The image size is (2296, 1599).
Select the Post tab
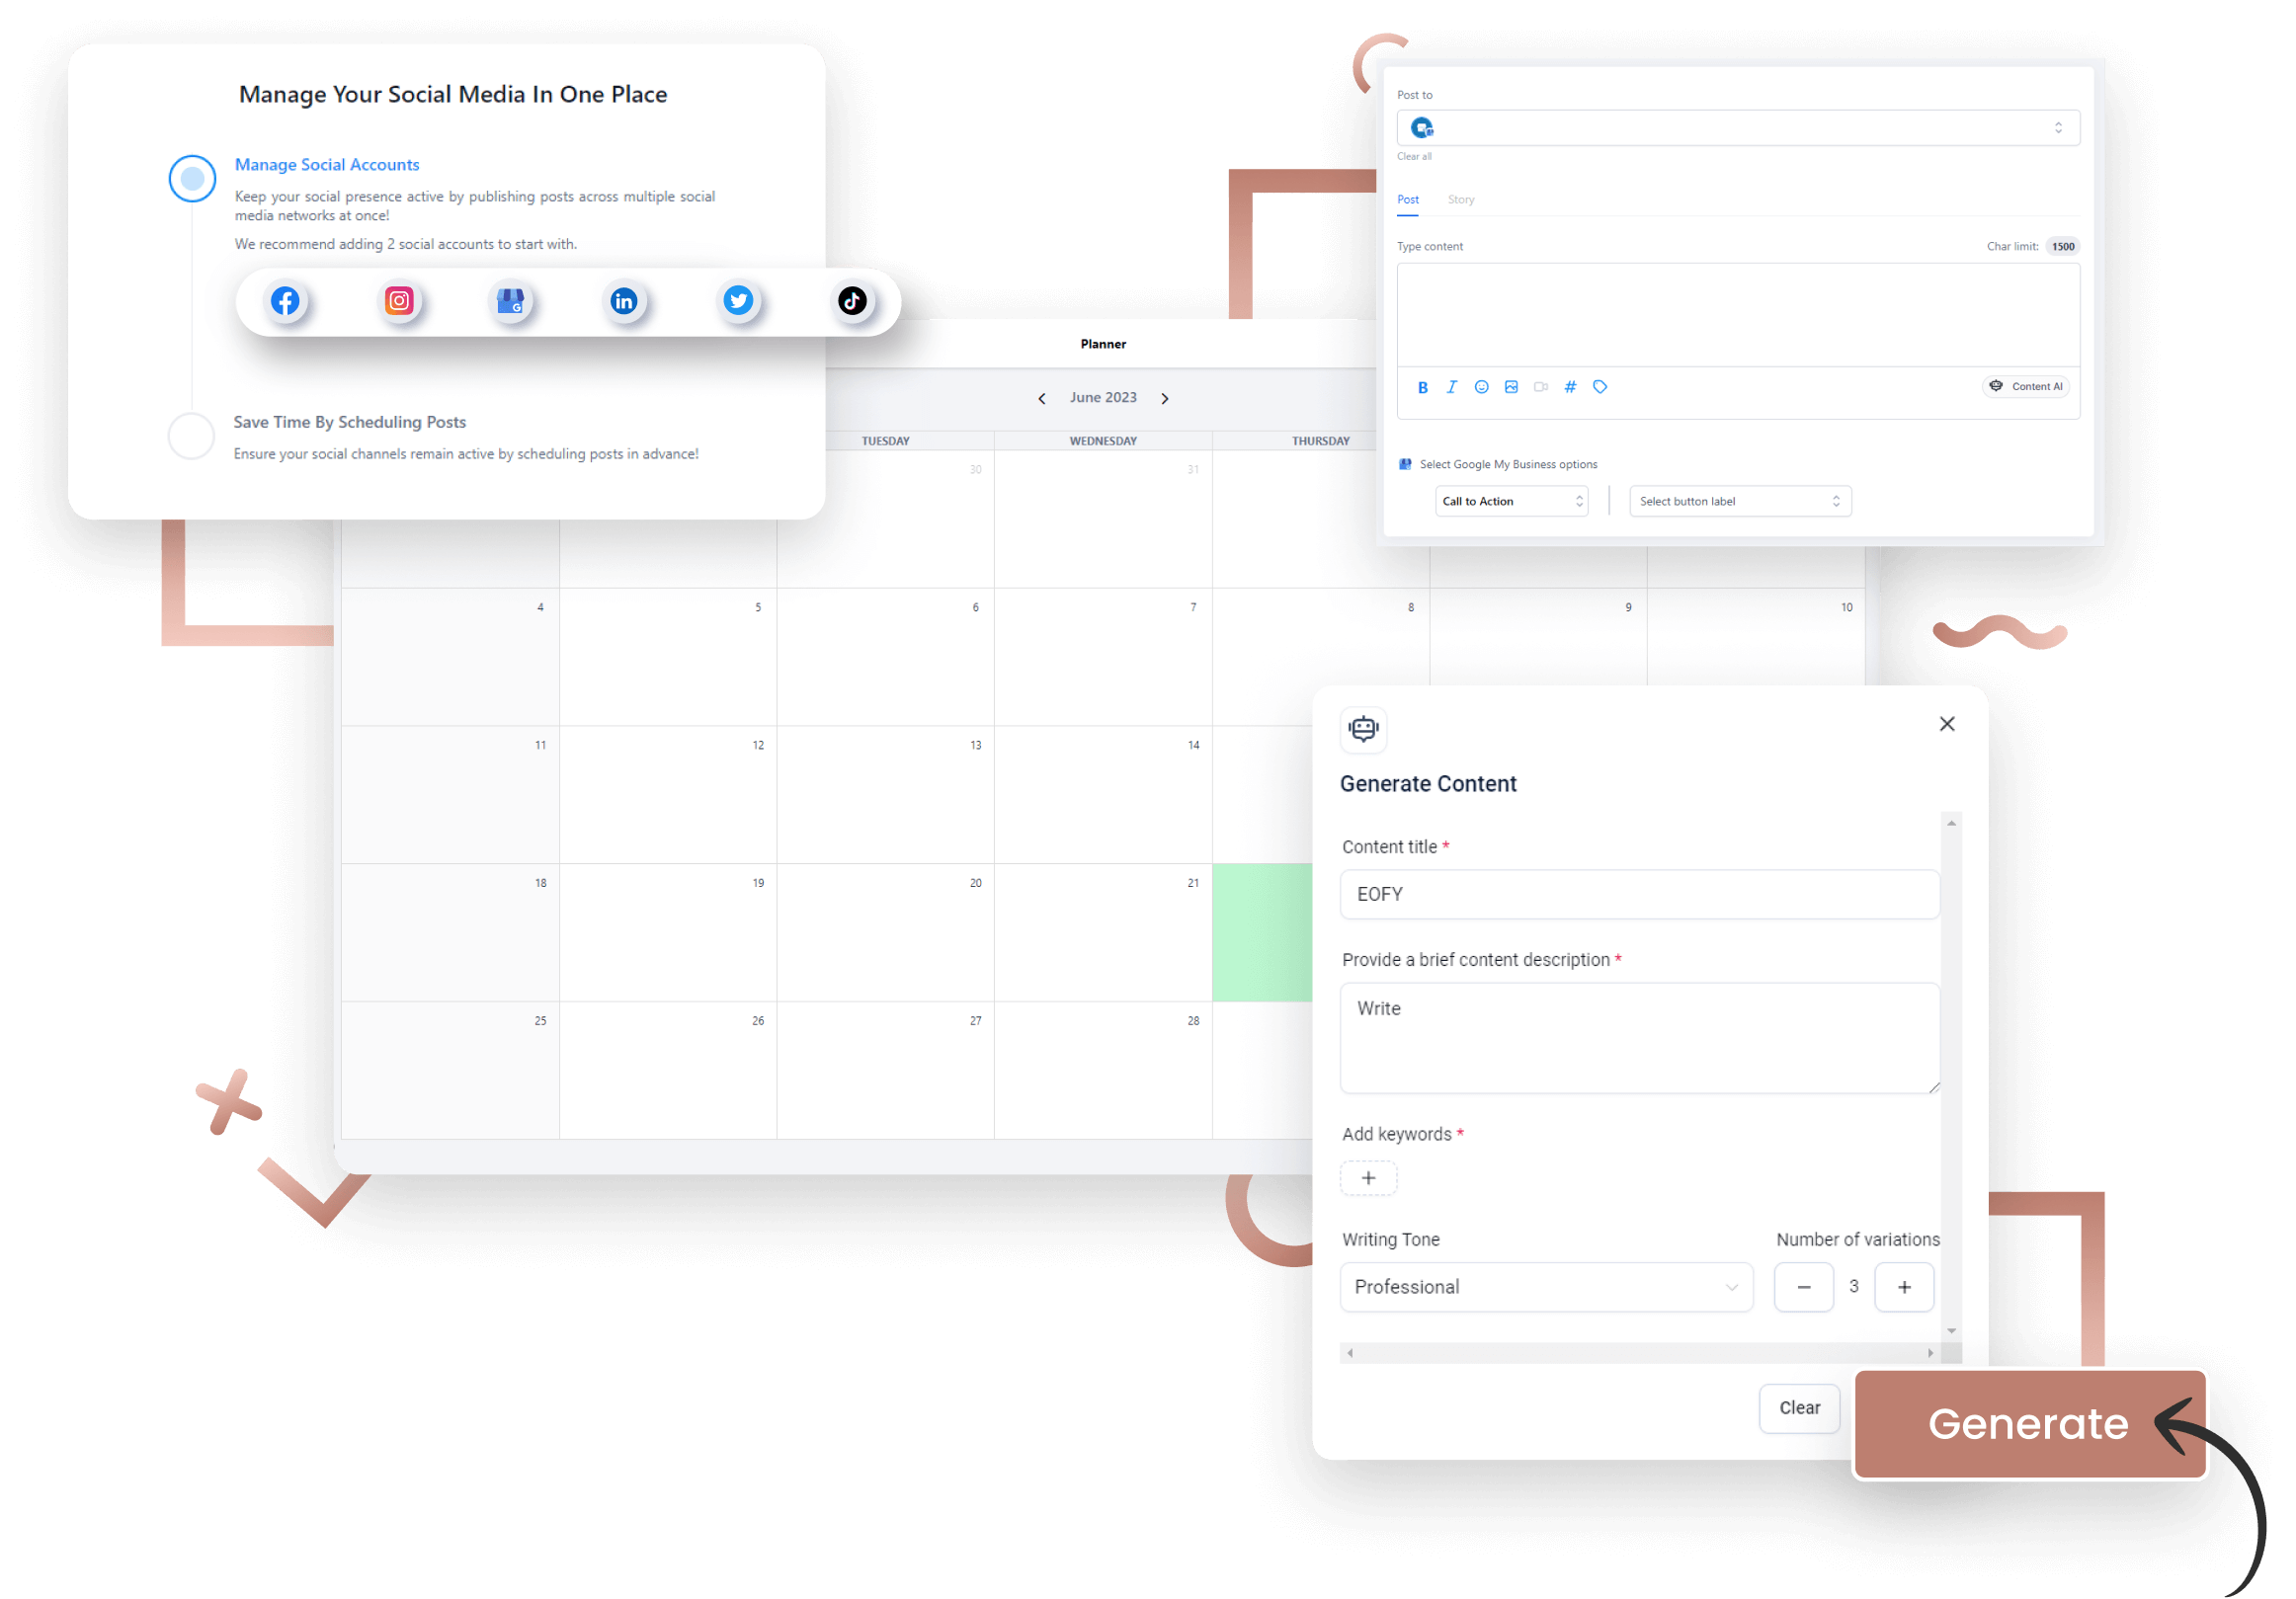tap(1408, 199)
